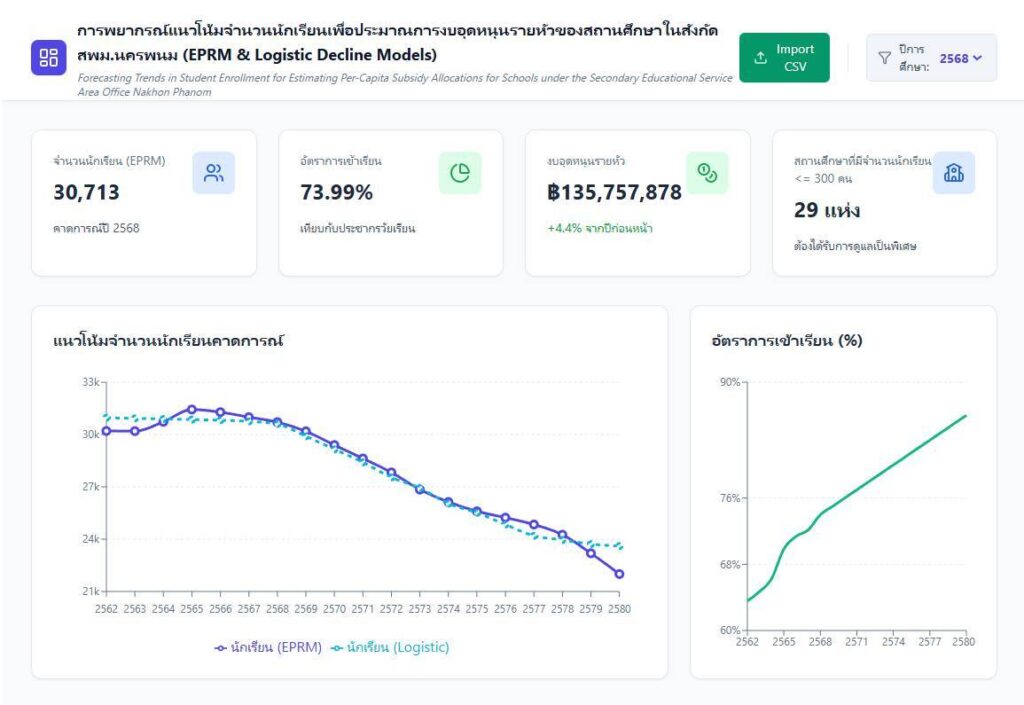The width and height of the screenshot is (1024, 705).
Task: Click the filter funnel icon
Action: tap(884, 58)
